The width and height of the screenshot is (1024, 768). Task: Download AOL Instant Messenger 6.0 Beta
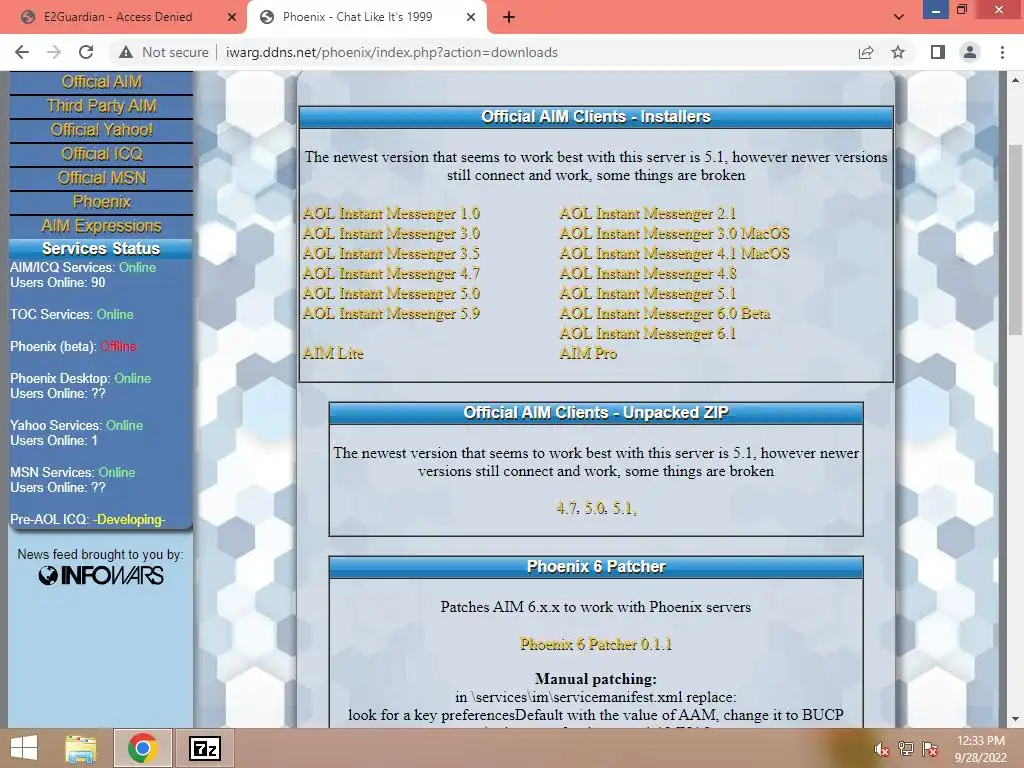[665, 313]
